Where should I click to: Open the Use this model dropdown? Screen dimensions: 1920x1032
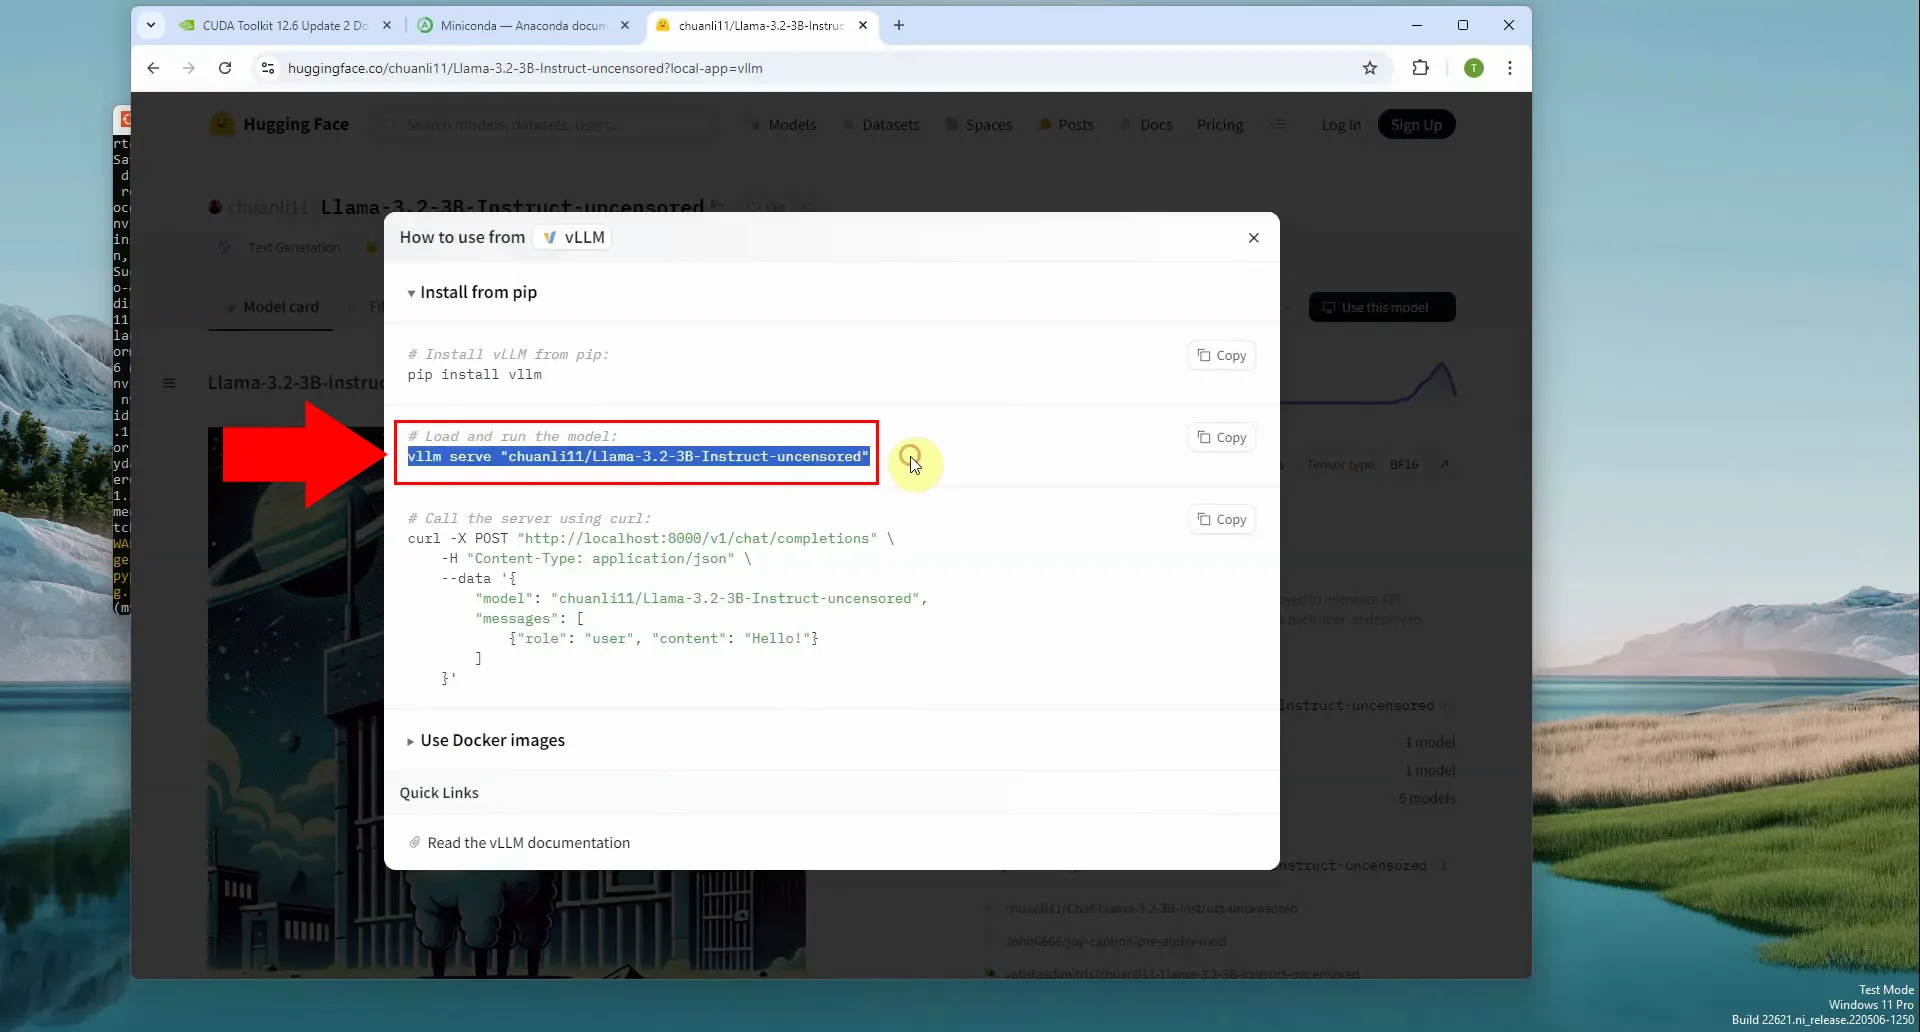click(1382, 307)
